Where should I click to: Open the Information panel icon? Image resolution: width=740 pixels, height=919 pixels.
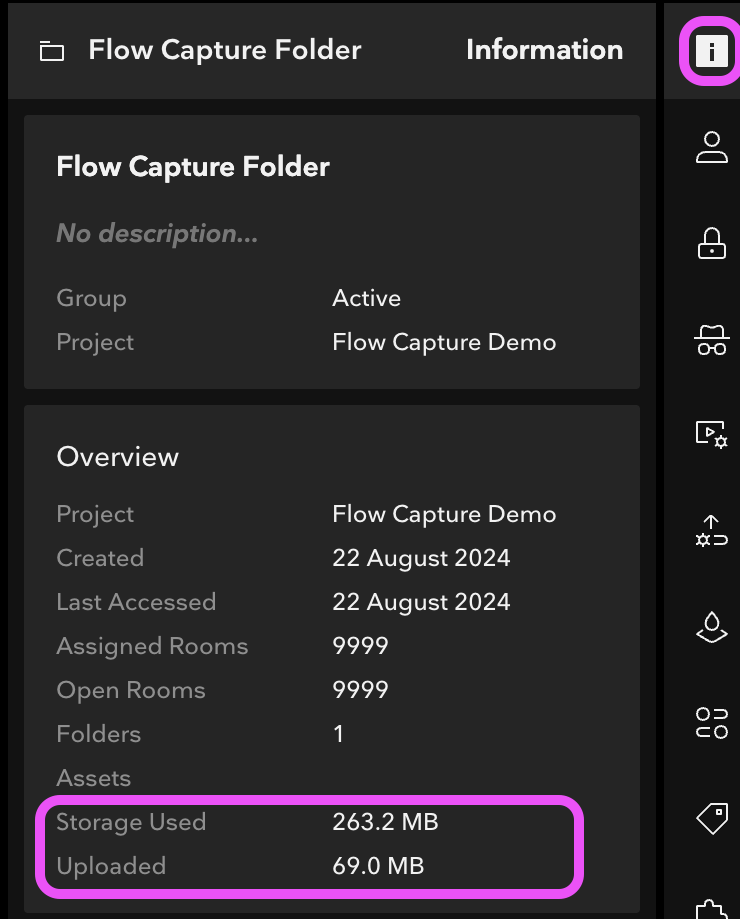click(711, 51)
